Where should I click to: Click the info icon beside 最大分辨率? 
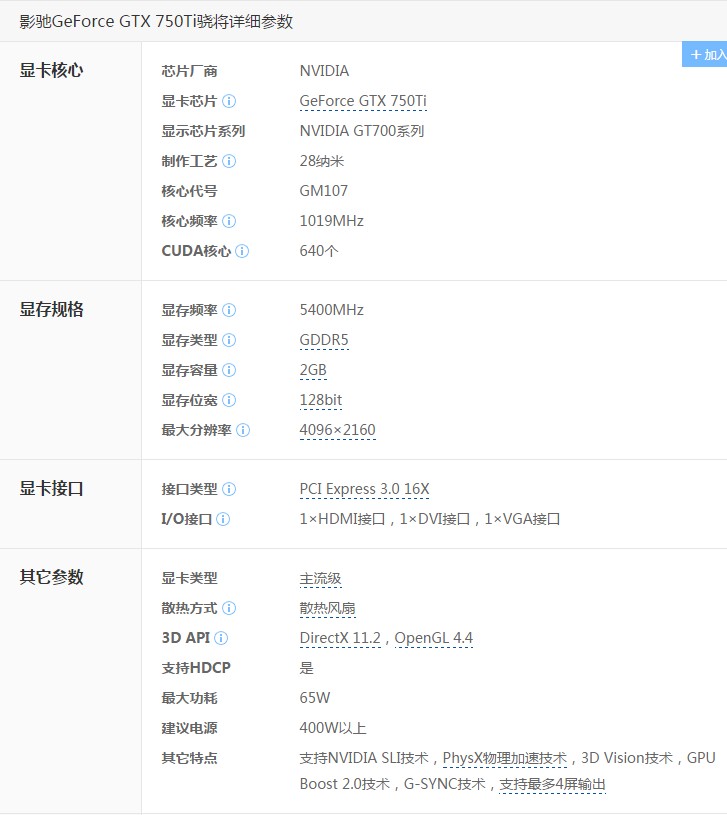[243, 430]
